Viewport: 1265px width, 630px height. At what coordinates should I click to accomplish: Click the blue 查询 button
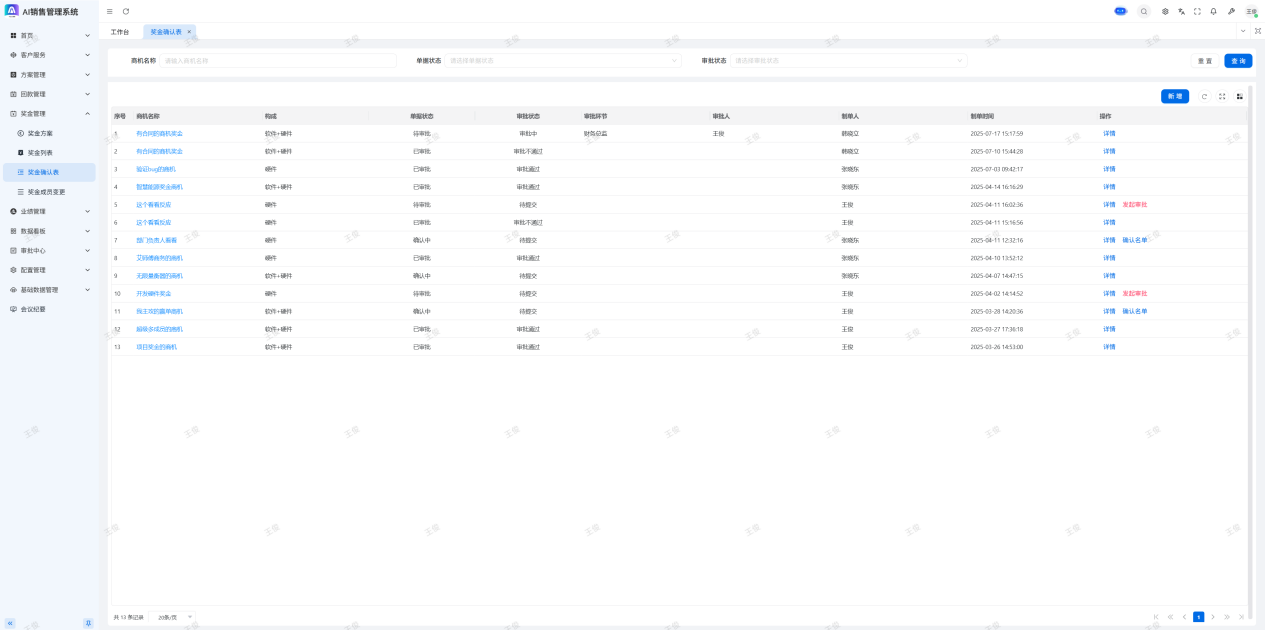tap(1238, 60)
